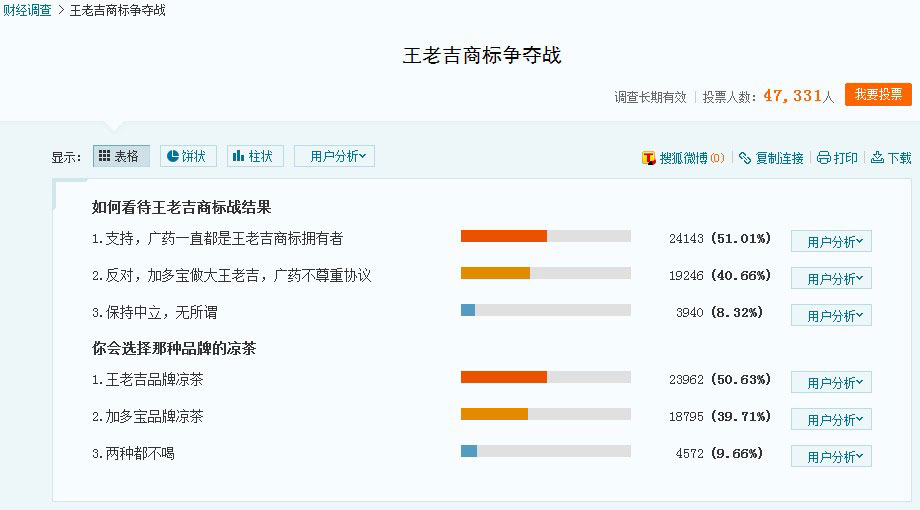The image size is (920, 510).
Task: Click the voter total 47,331人
Action: coord(799,96)
